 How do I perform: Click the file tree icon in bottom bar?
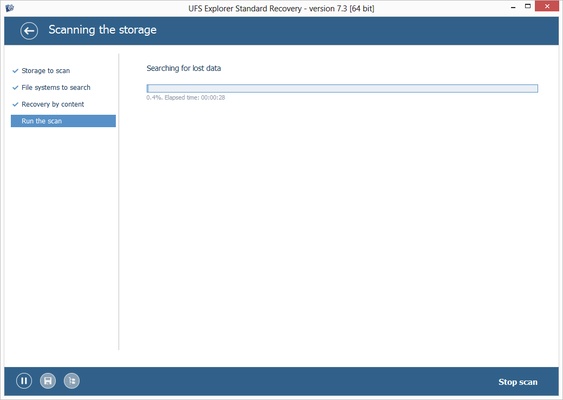pyautogui.click(x=72, y=381)
